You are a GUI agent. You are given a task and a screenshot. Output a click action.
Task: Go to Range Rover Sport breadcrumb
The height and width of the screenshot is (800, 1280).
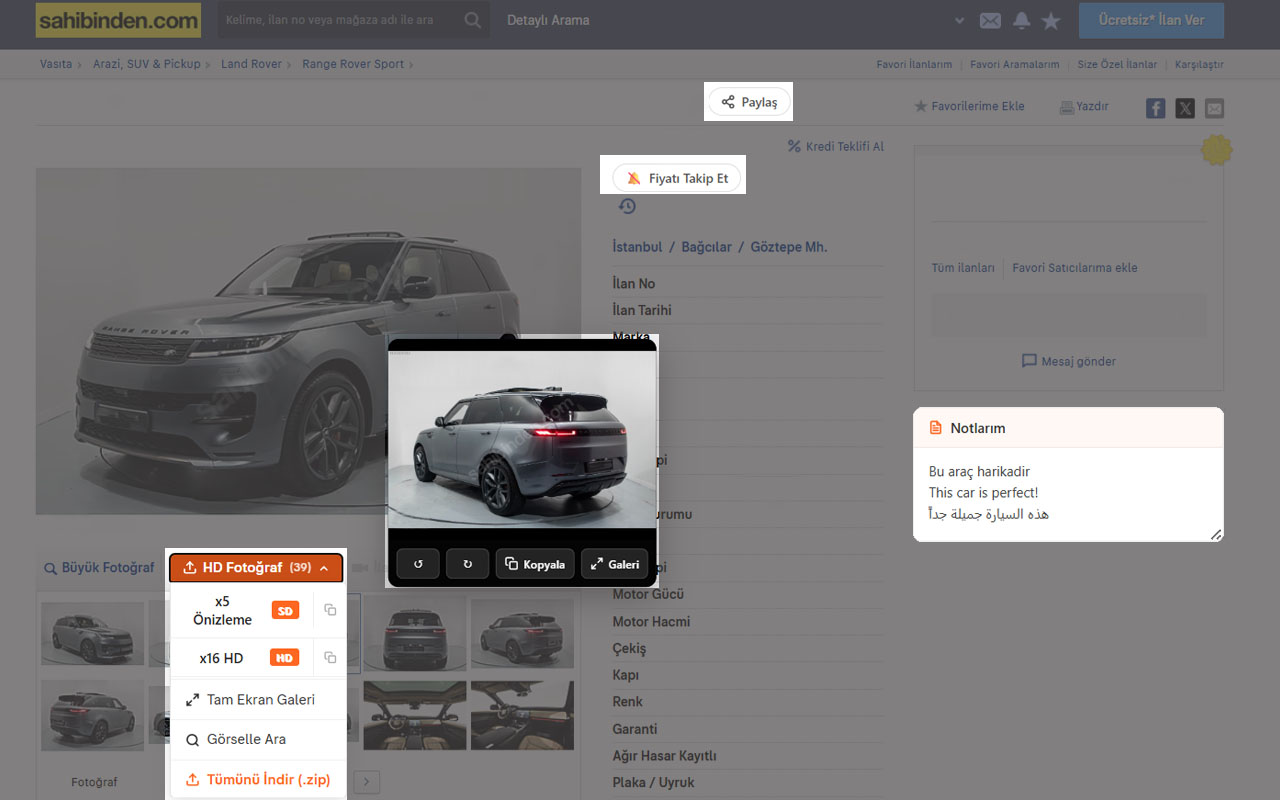(x=353, y=64)
